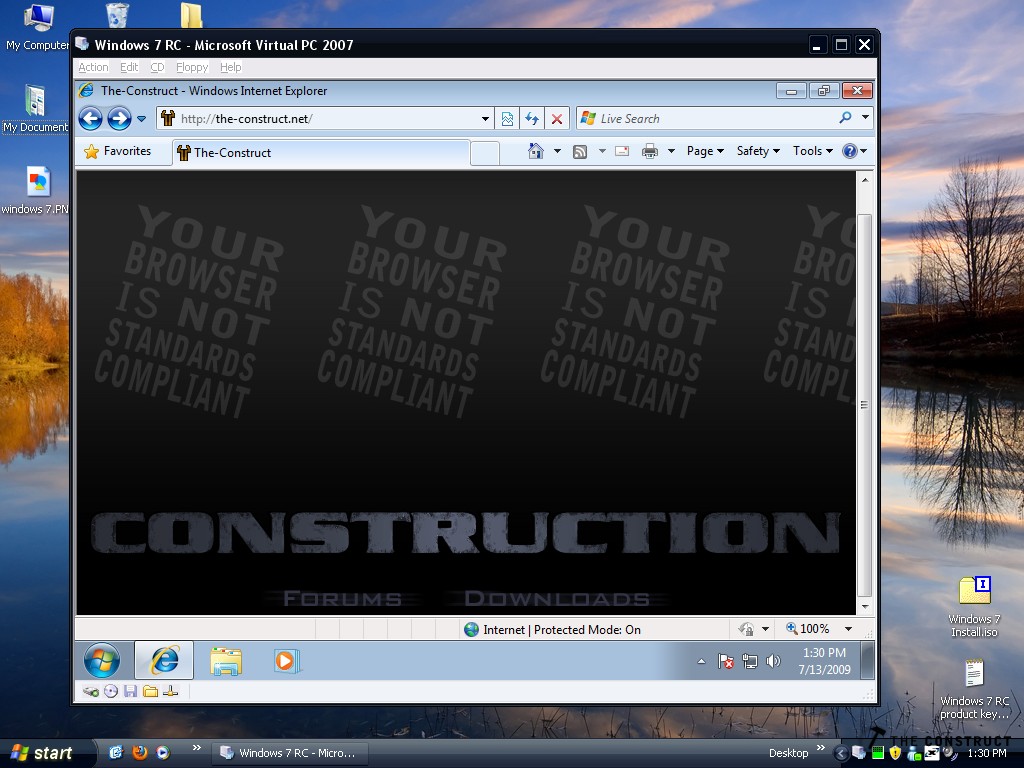Expand the zoom level dropdown arrow
This screenshot has width=1024, height=768.
click(848, 629)
